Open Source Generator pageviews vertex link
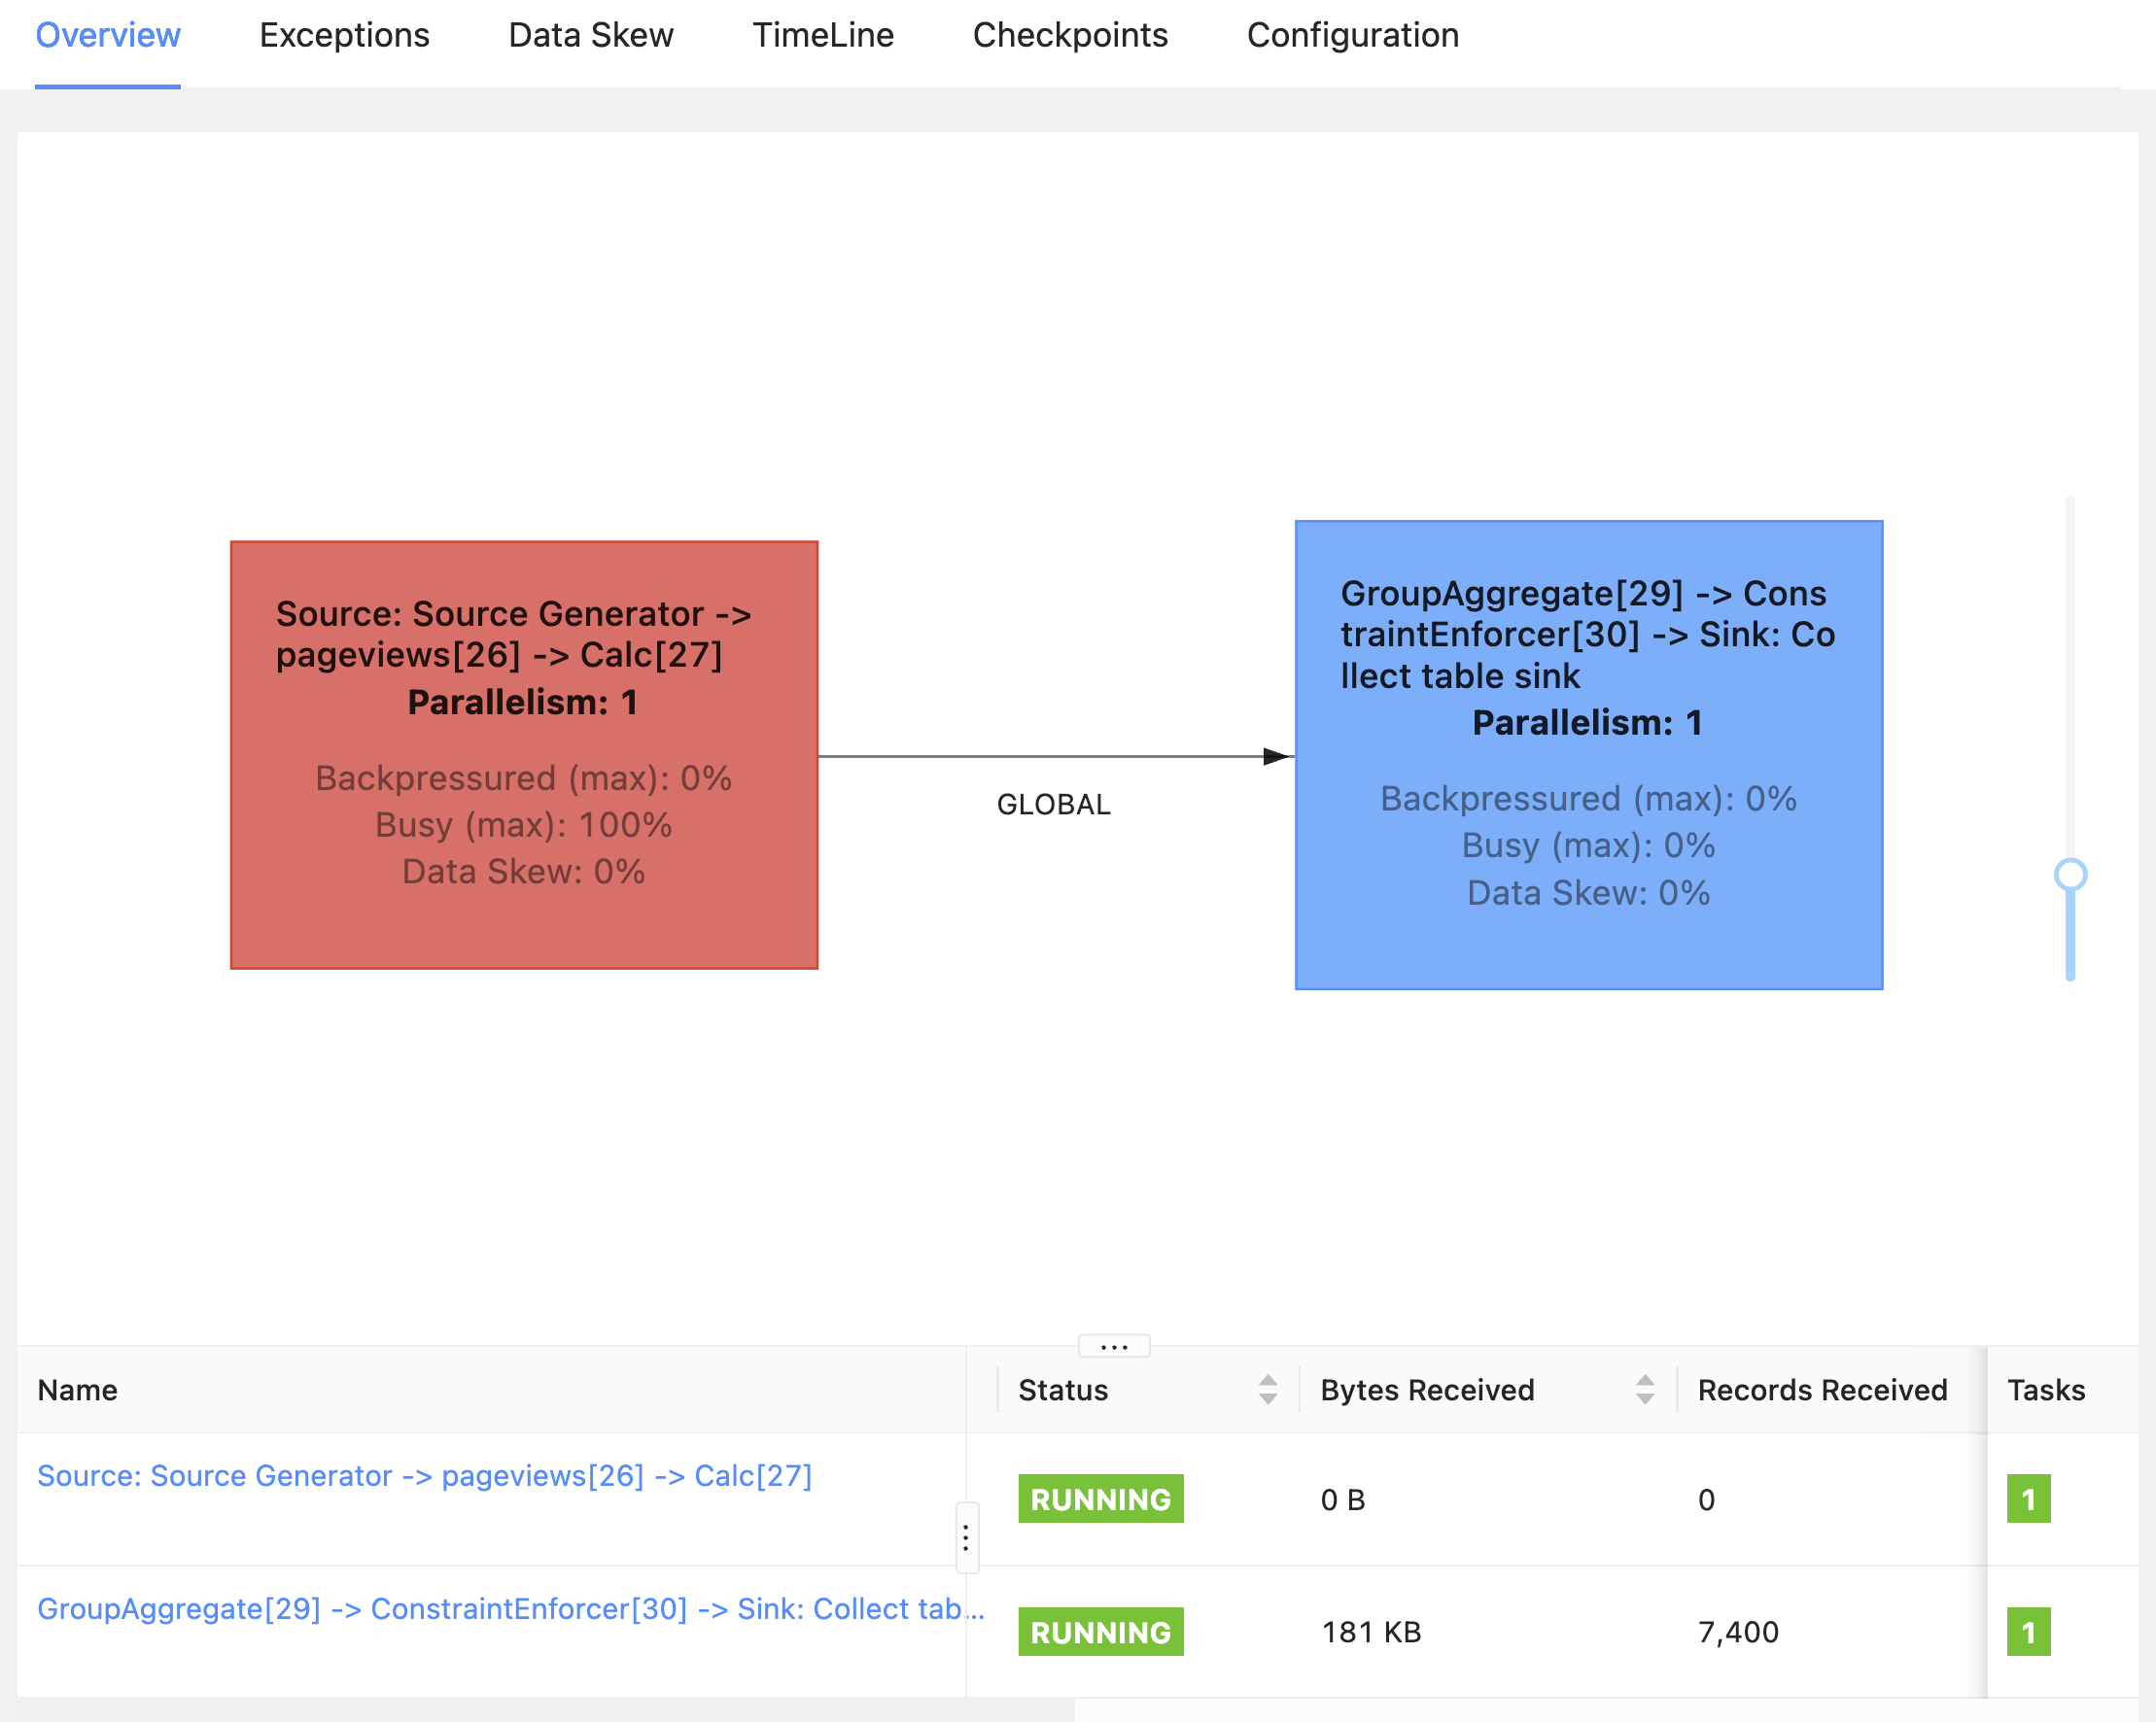Viewport: 2156px width, 1722px height. [x=424, y=1476]
